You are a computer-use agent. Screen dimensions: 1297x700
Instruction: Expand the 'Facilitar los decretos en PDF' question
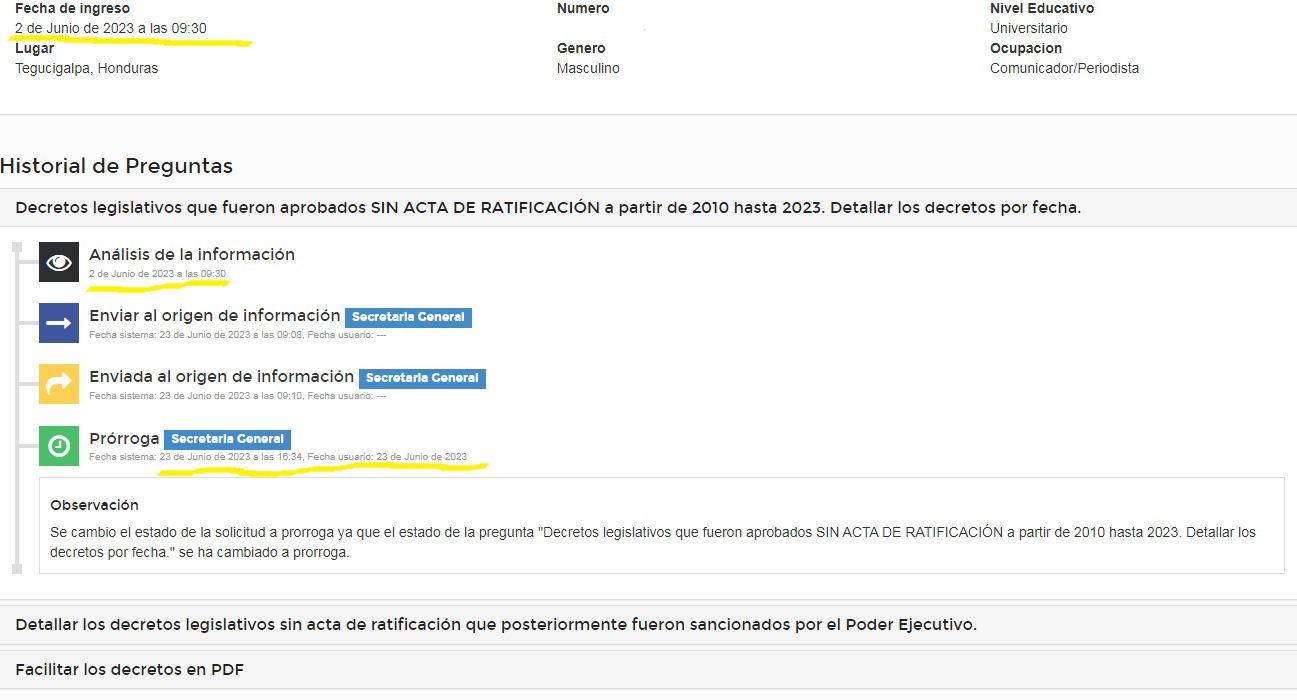(129, 670)
